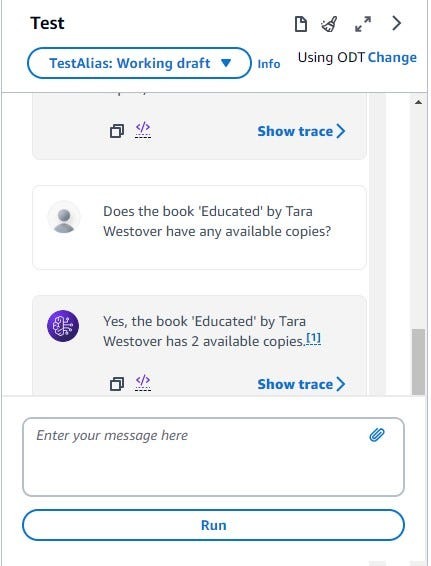Click the new document icon in Test header
Viewport: 431px width, 566px height.
tap(301, 24)
